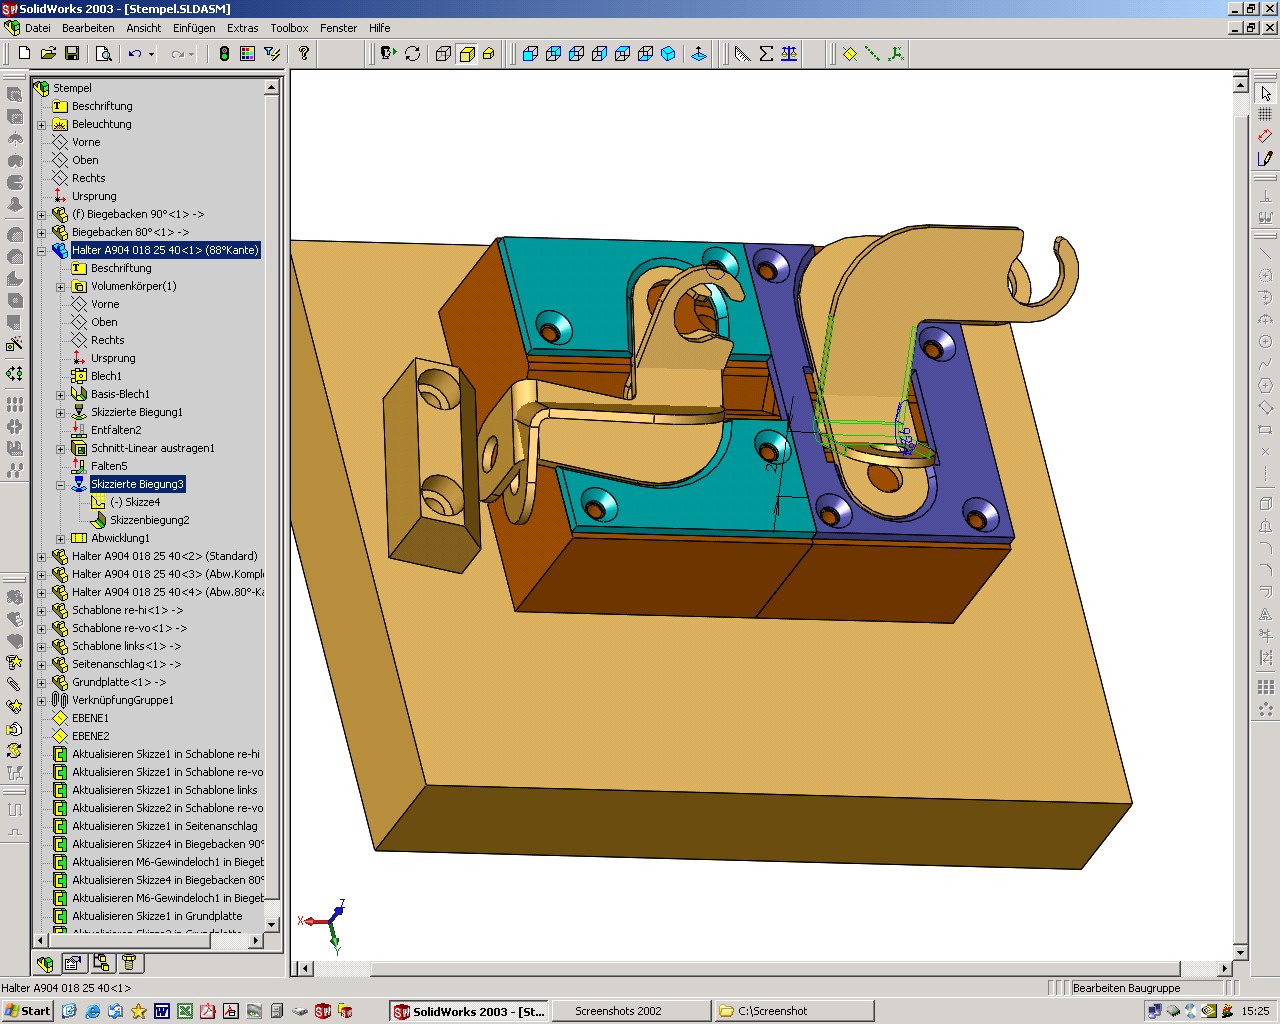This screenshot has height=1024, width=1280.
Task: Click the Mass Properties sigma icon
Action: pyautogui.click(x=766, y=54)
